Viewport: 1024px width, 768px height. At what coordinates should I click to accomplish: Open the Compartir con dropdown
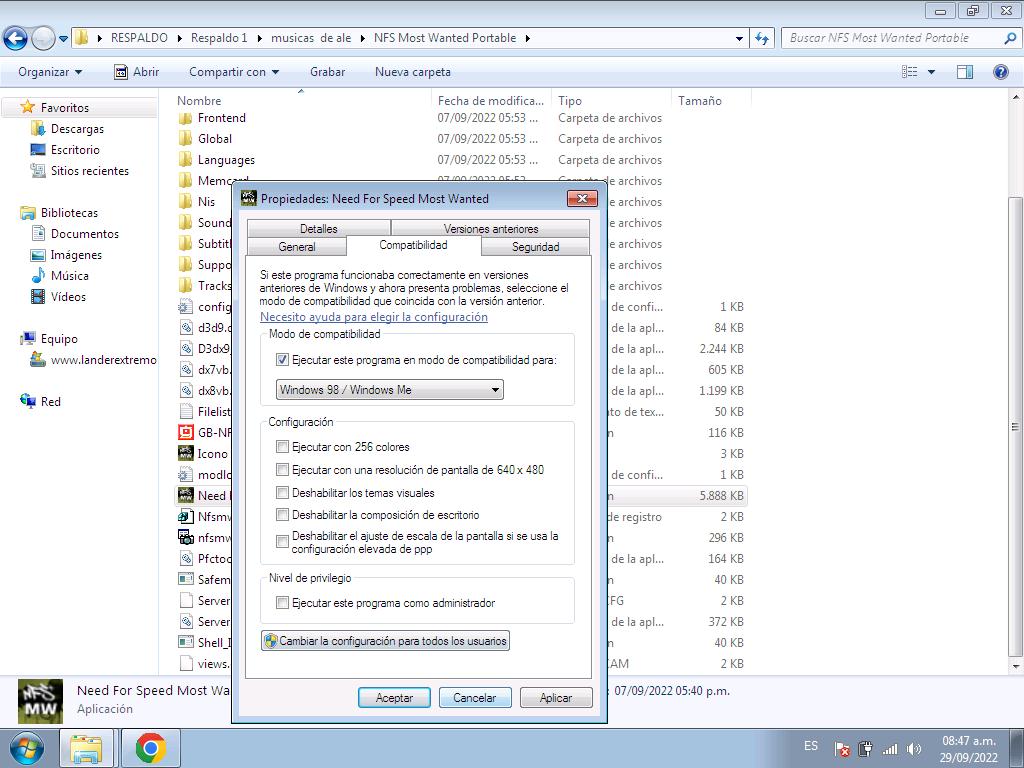tap(234, 72)
